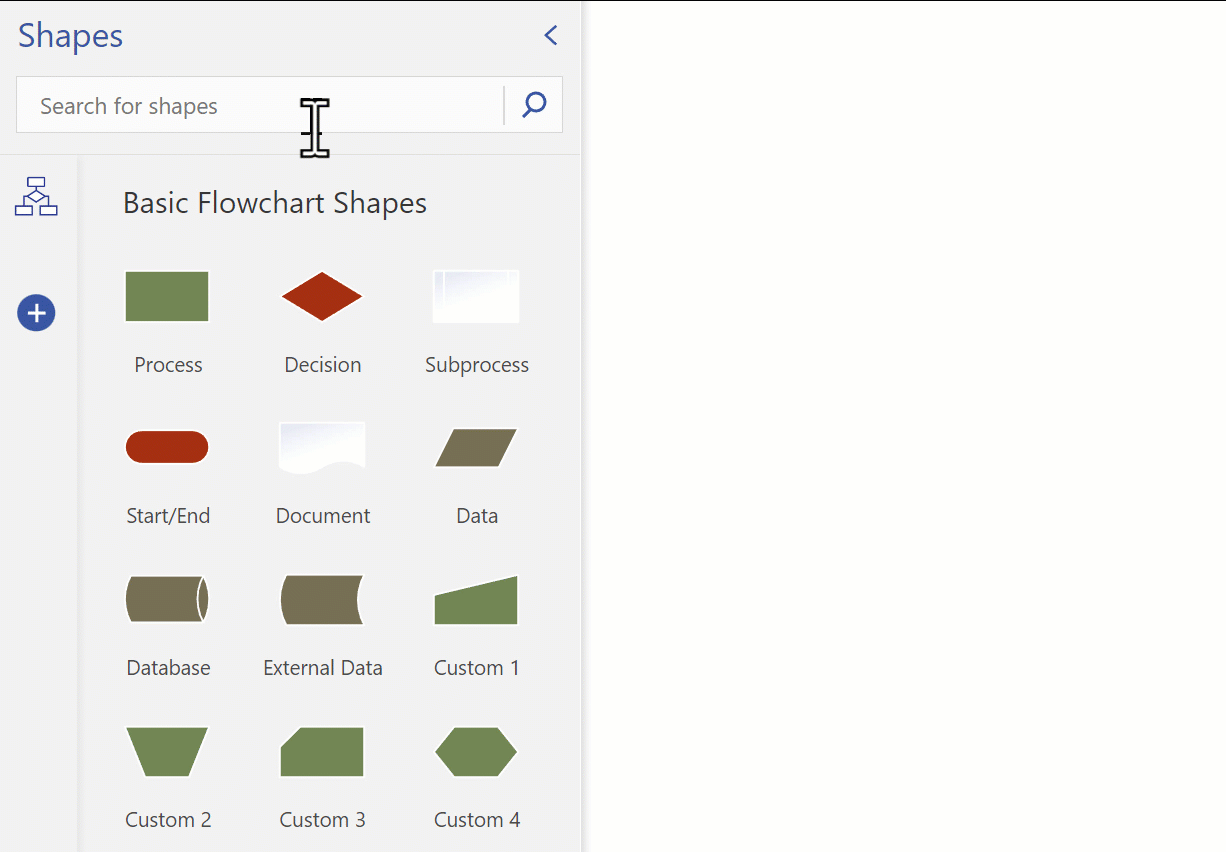Select the Data shape
Image resolution: width=1226 pixels, height=852 pixels.
(x=476, y=447)
